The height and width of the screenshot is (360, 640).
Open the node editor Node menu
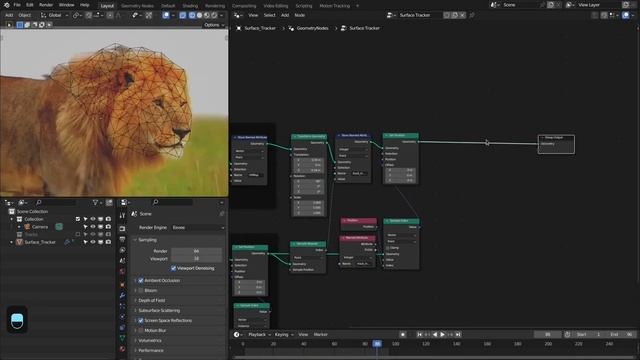click(300, 15)
